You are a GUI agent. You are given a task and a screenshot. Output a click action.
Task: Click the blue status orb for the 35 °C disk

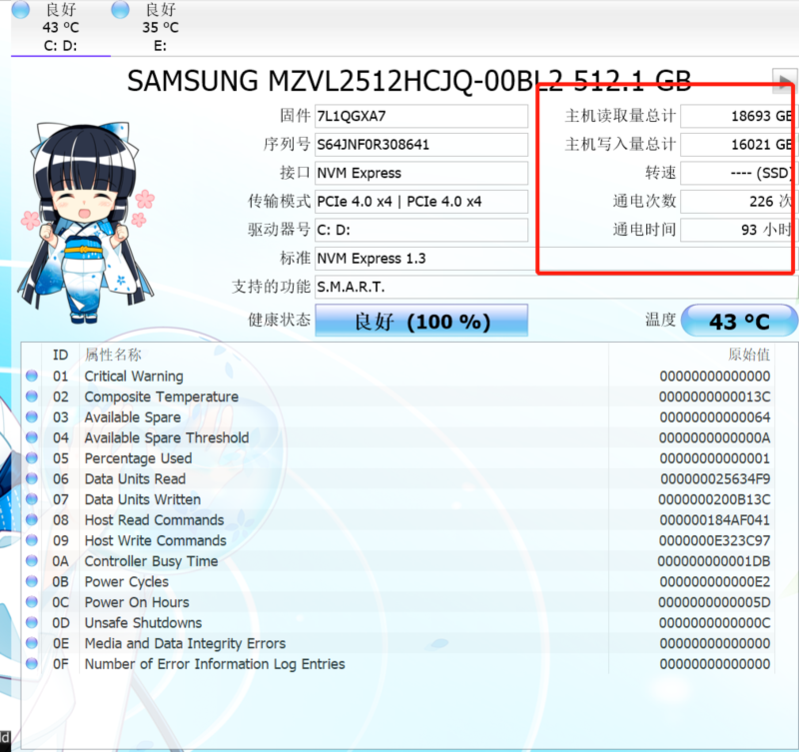121,10
